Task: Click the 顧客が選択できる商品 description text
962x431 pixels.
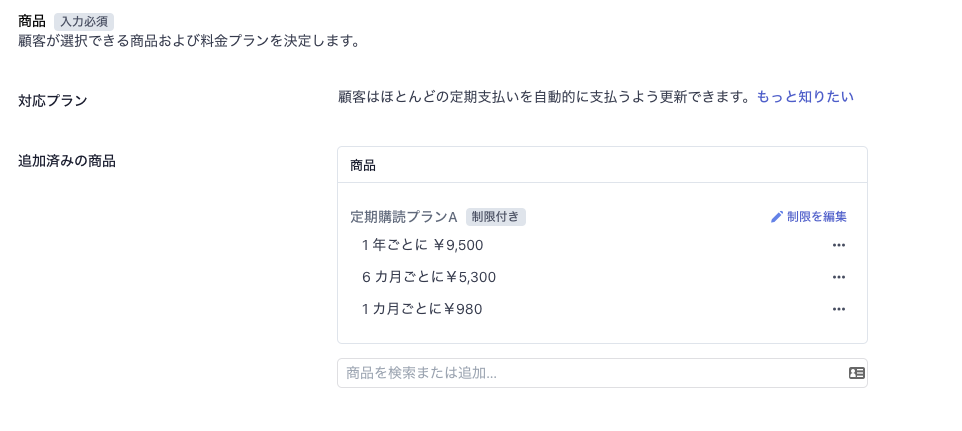Action: pos(189,41)
